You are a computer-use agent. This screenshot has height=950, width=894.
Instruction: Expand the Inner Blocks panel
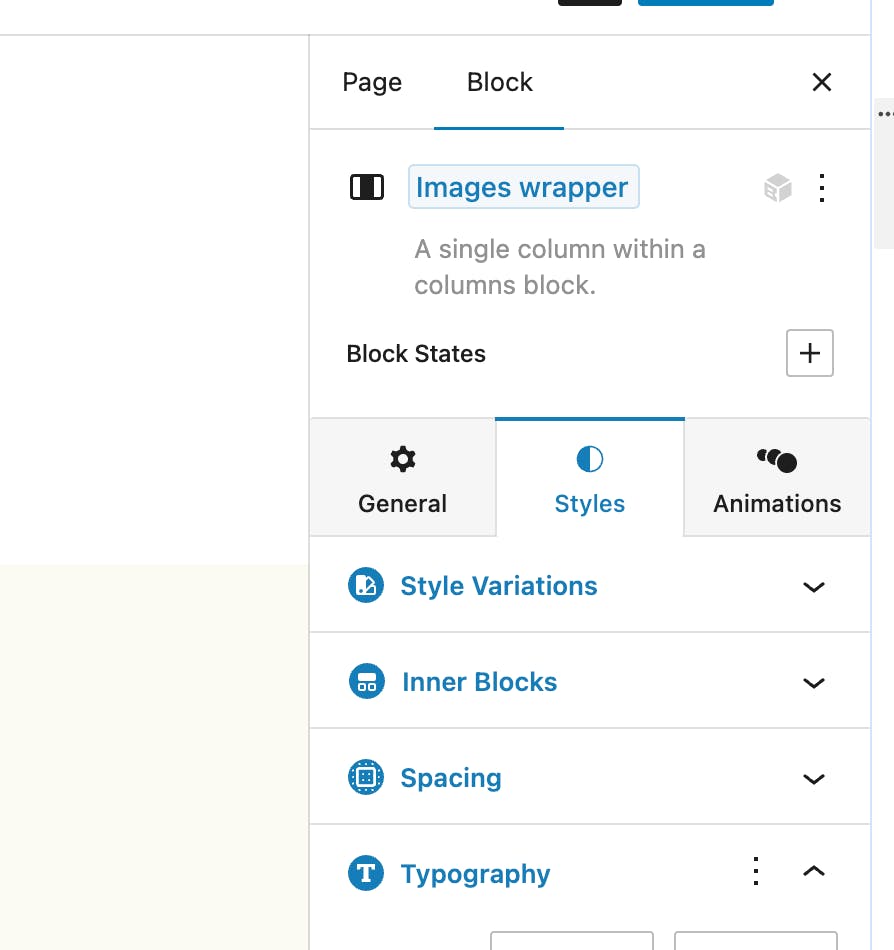pyautogui.click(x=814, y=683)
